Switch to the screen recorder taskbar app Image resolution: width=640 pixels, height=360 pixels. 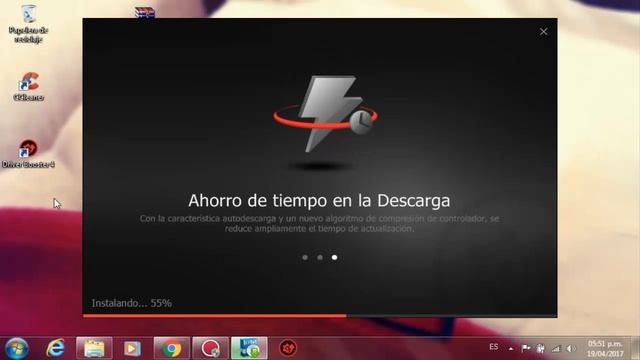click(210, 348)
